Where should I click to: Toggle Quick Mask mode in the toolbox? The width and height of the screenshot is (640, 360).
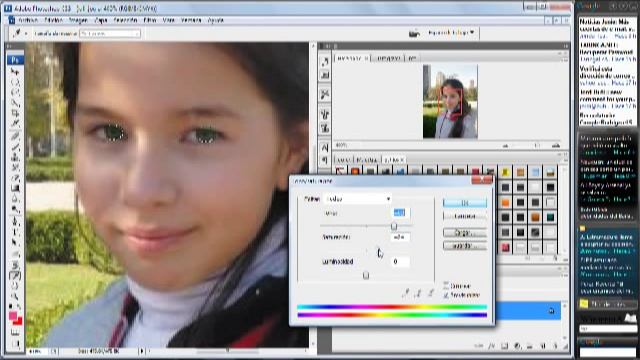(x=15, y=333)
